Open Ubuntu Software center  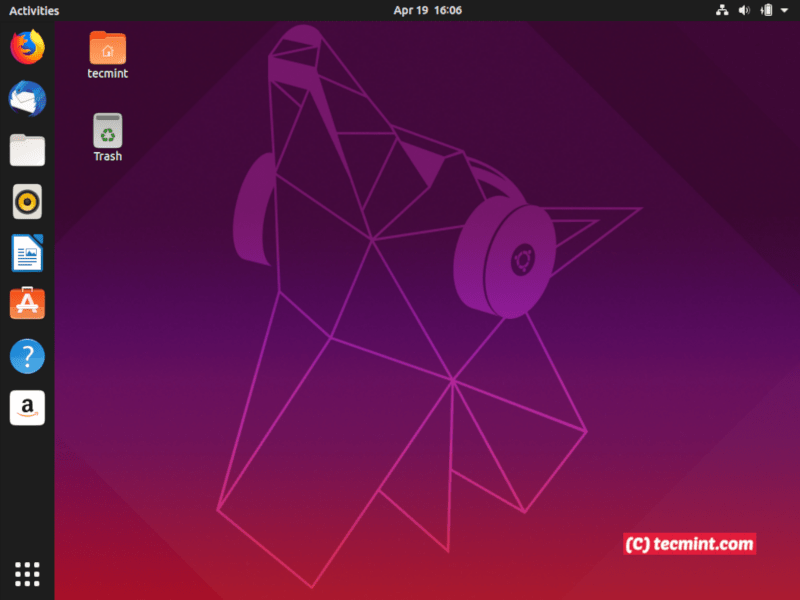pos(28,304)
